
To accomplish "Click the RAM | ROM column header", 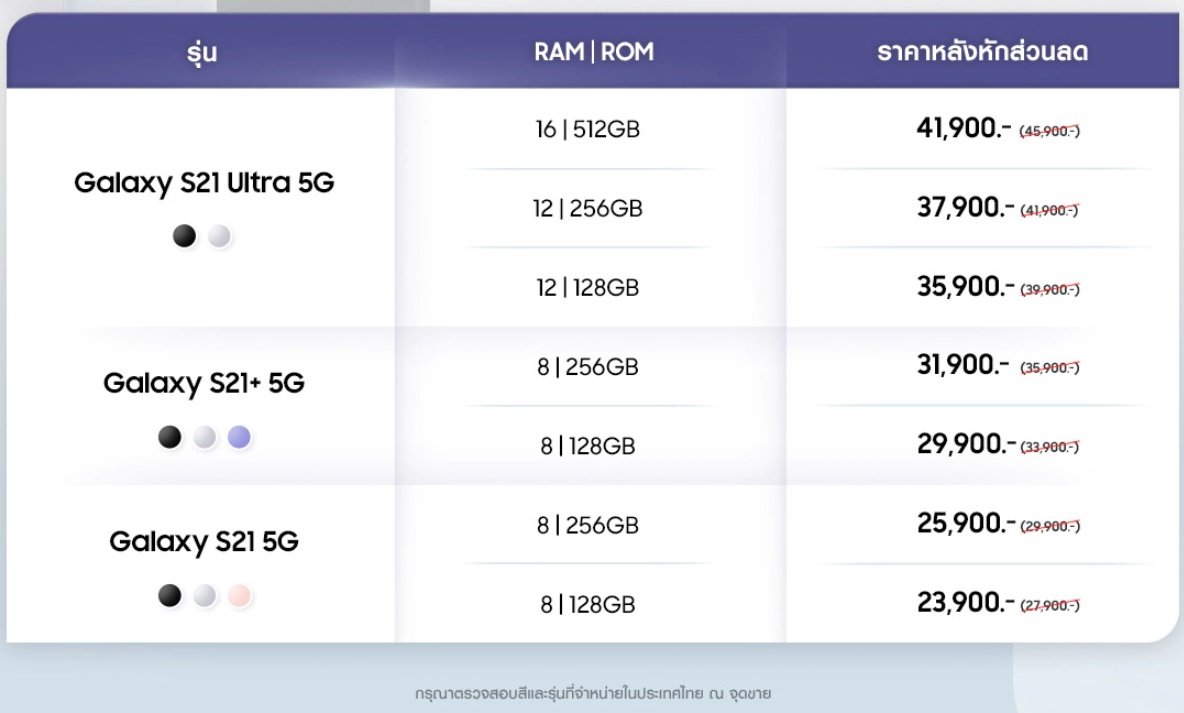I will [594, 51].
